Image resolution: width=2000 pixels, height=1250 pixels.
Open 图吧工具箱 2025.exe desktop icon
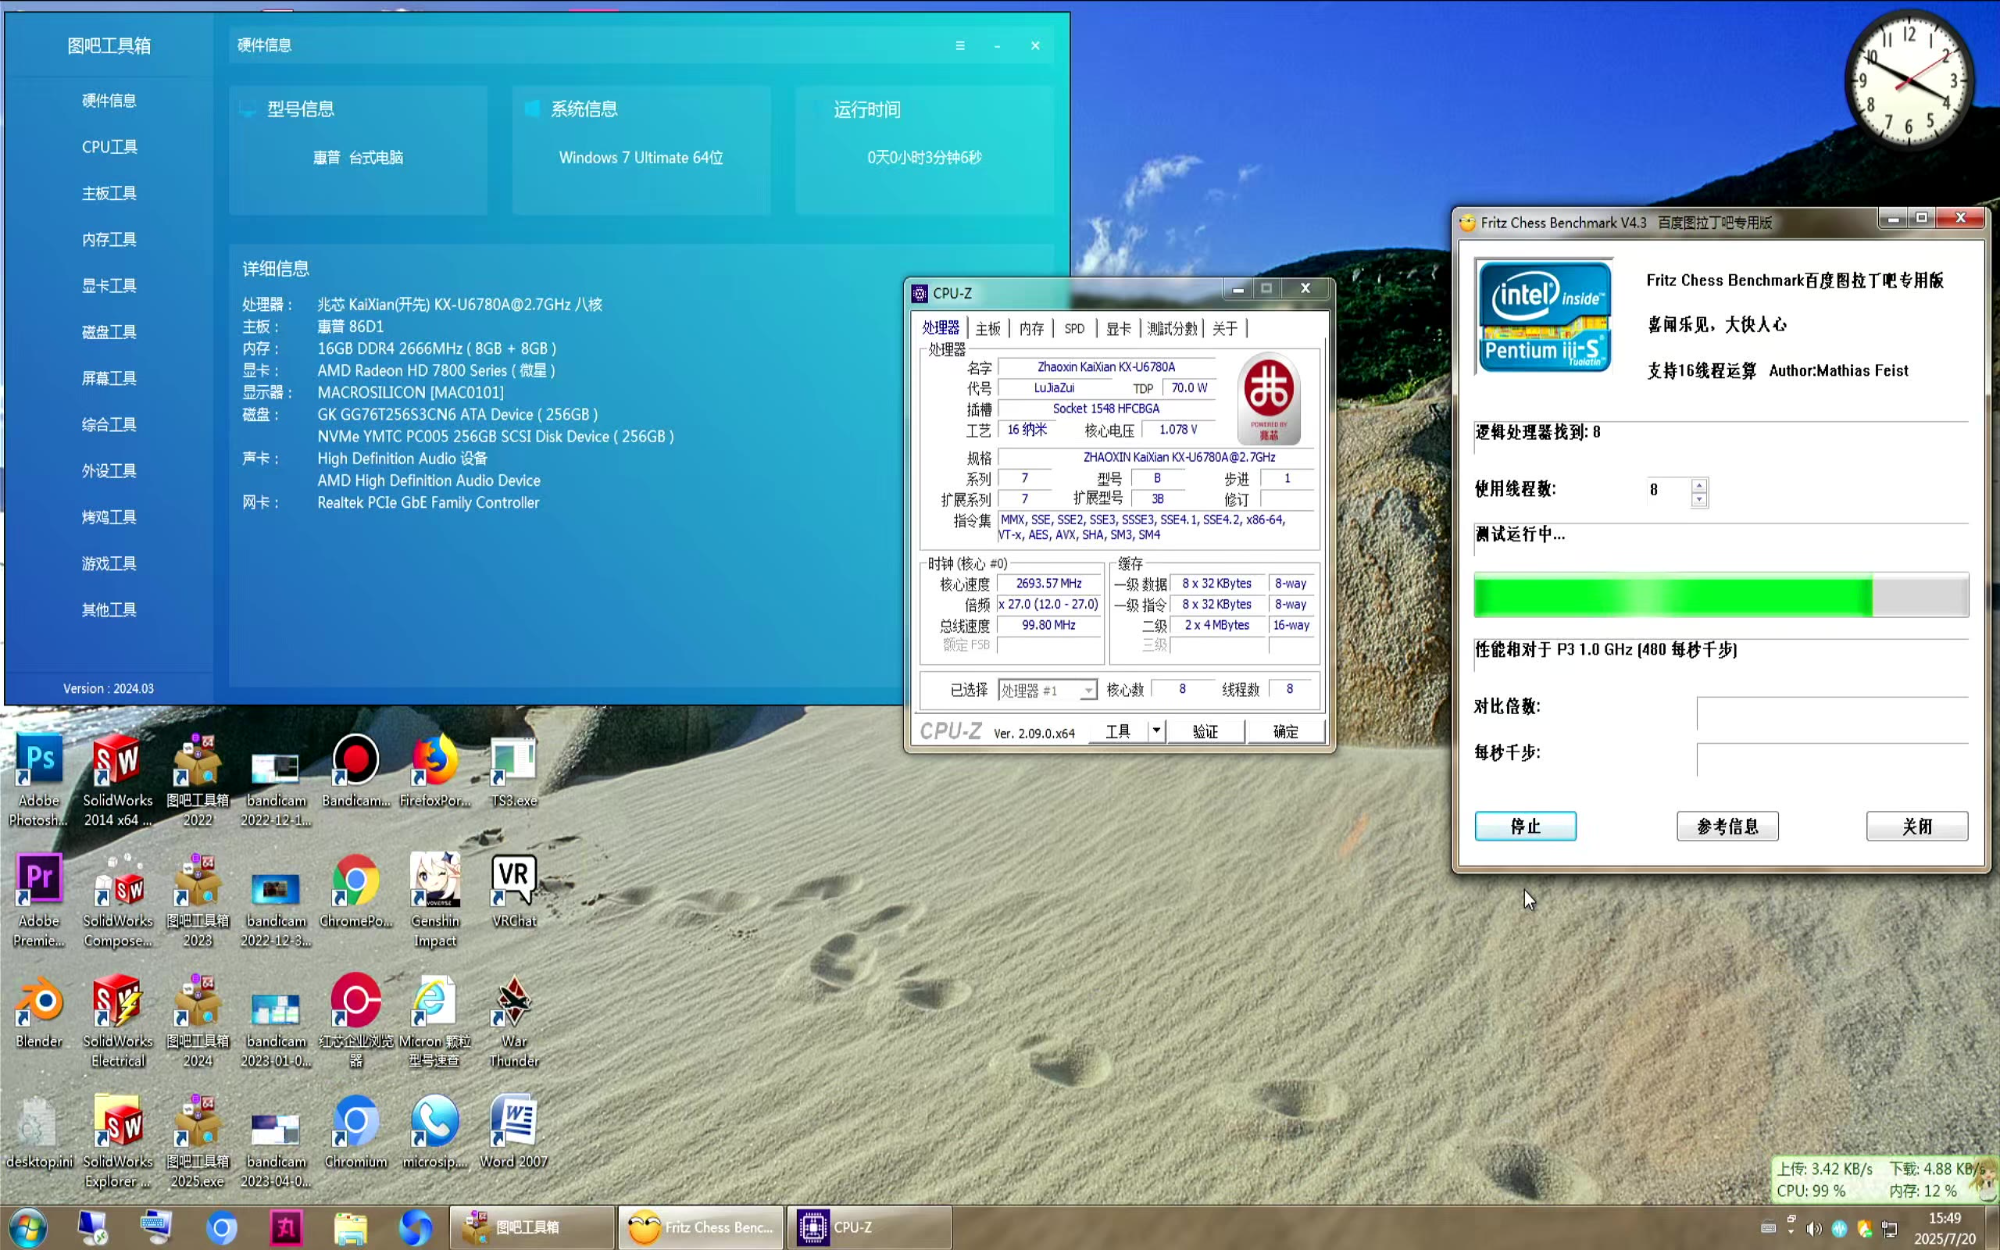coord(197,1140)
